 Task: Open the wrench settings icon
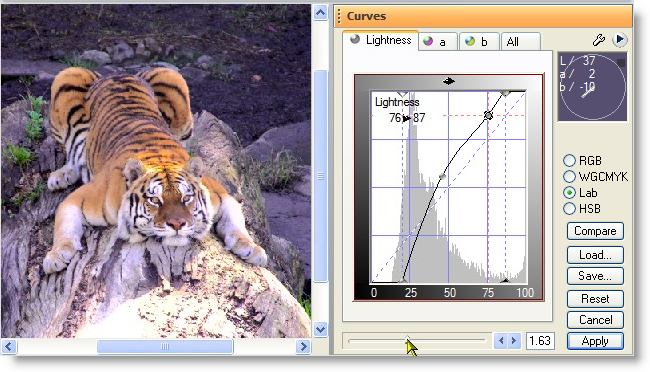pyautogui.click(x=599, y=40)
